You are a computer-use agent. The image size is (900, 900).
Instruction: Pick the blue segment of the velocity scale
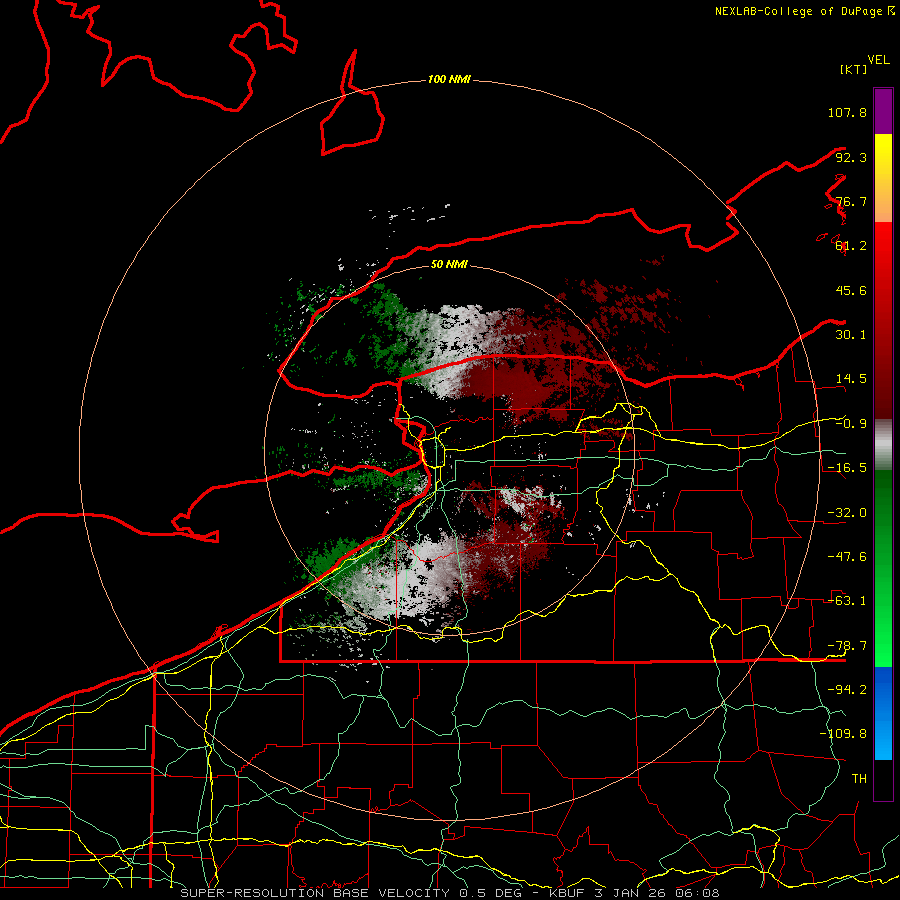(x=883, y=713)
